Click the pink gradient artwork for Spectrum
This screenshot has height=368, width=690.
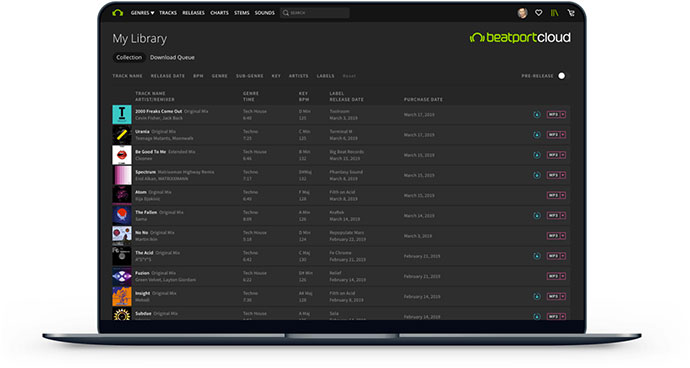(122, 175)
